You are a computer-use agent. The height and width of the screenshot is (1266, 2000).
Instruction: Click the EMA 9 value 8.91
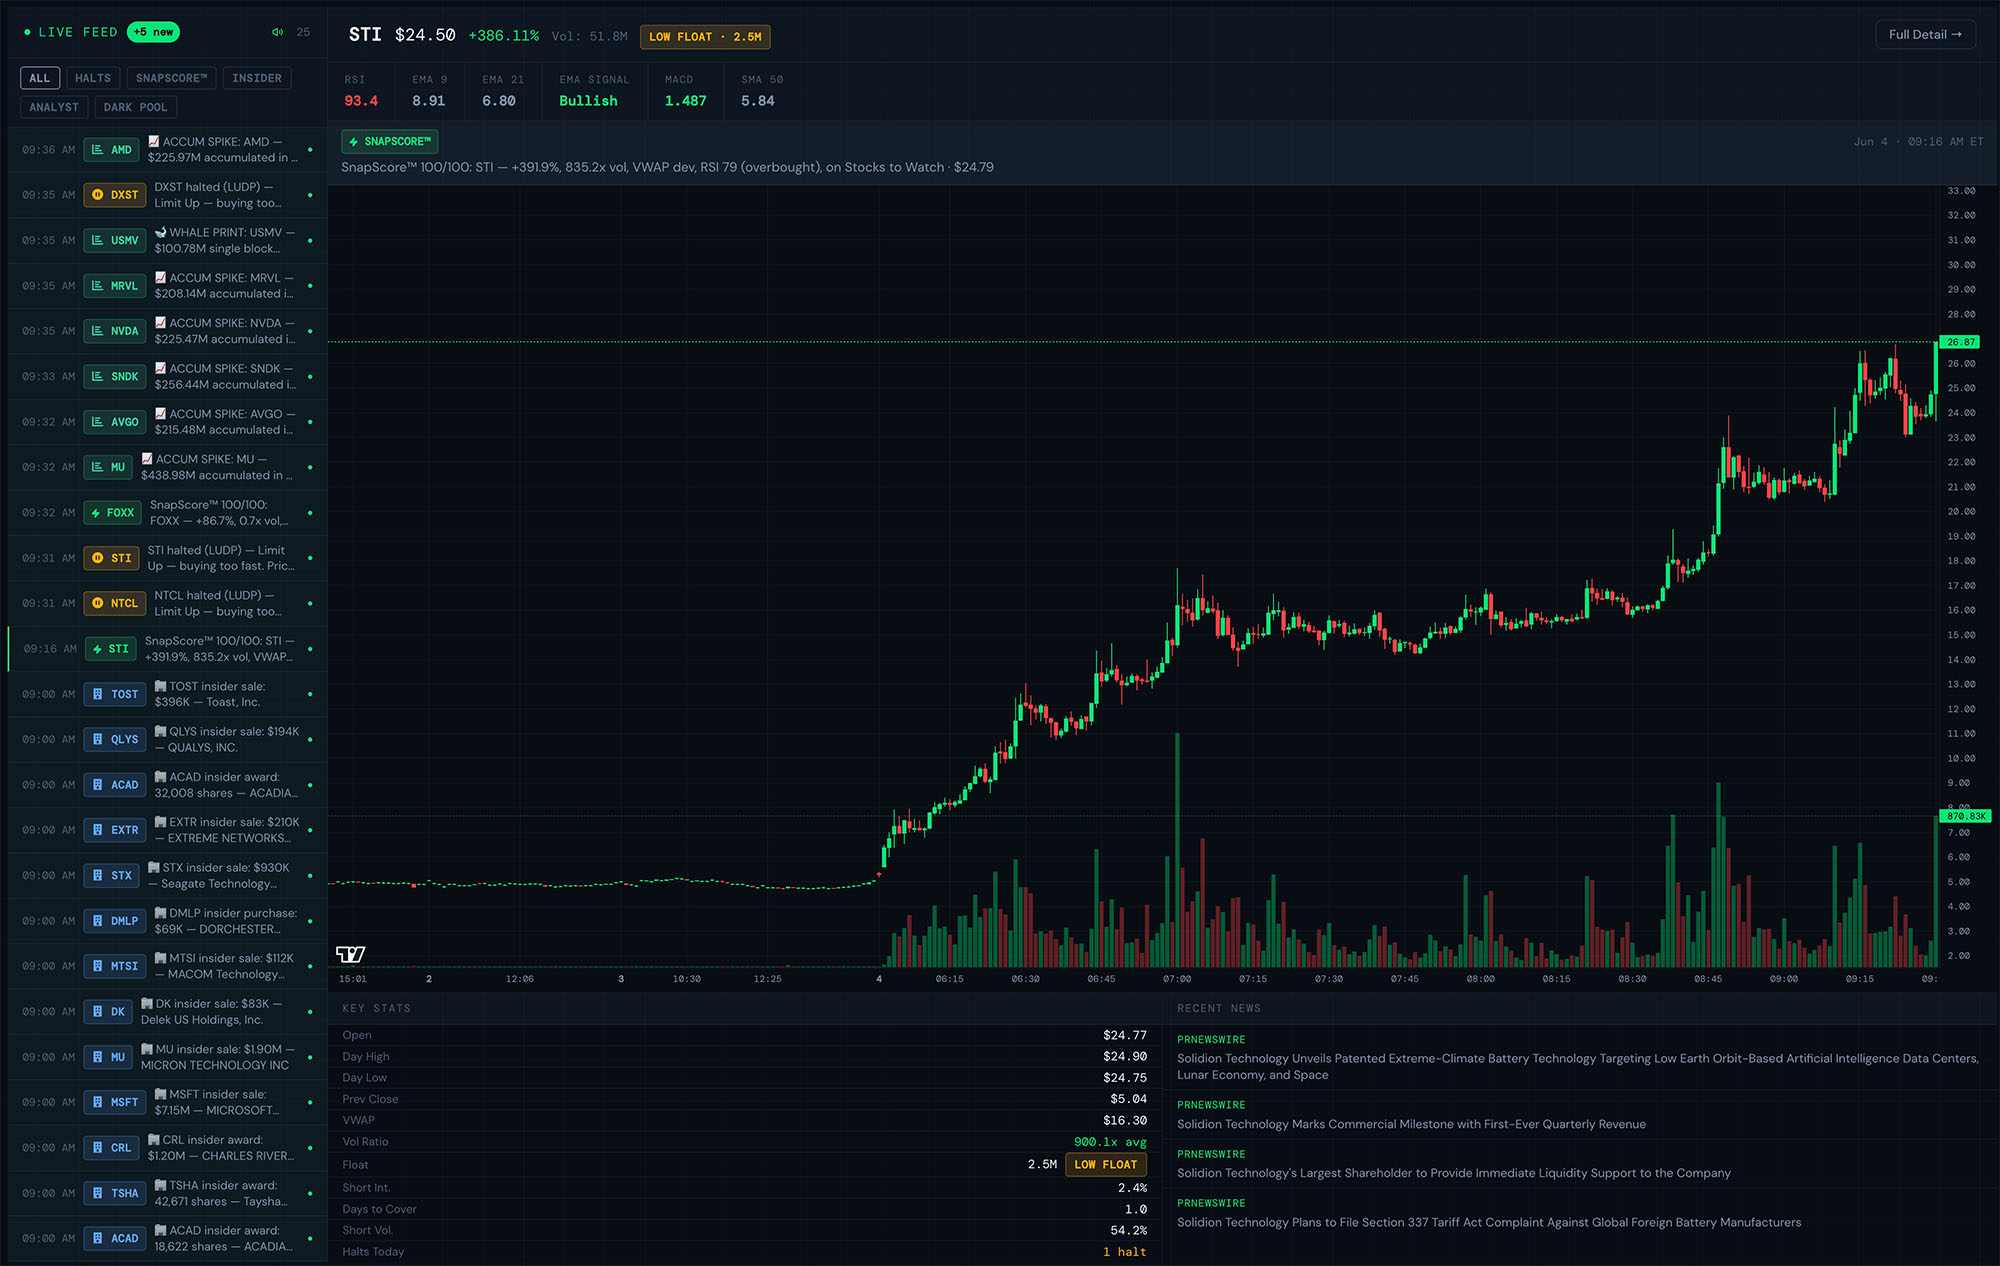[x=429, y=101]
